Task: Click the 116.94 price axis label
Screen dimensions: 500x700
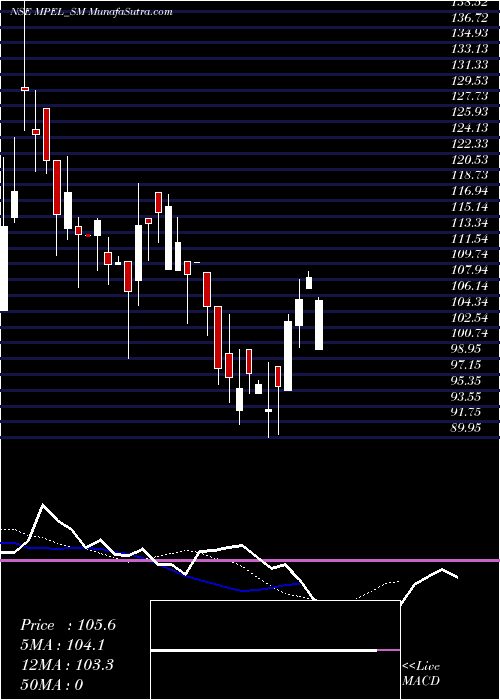Action: click(x=469, y=192)
